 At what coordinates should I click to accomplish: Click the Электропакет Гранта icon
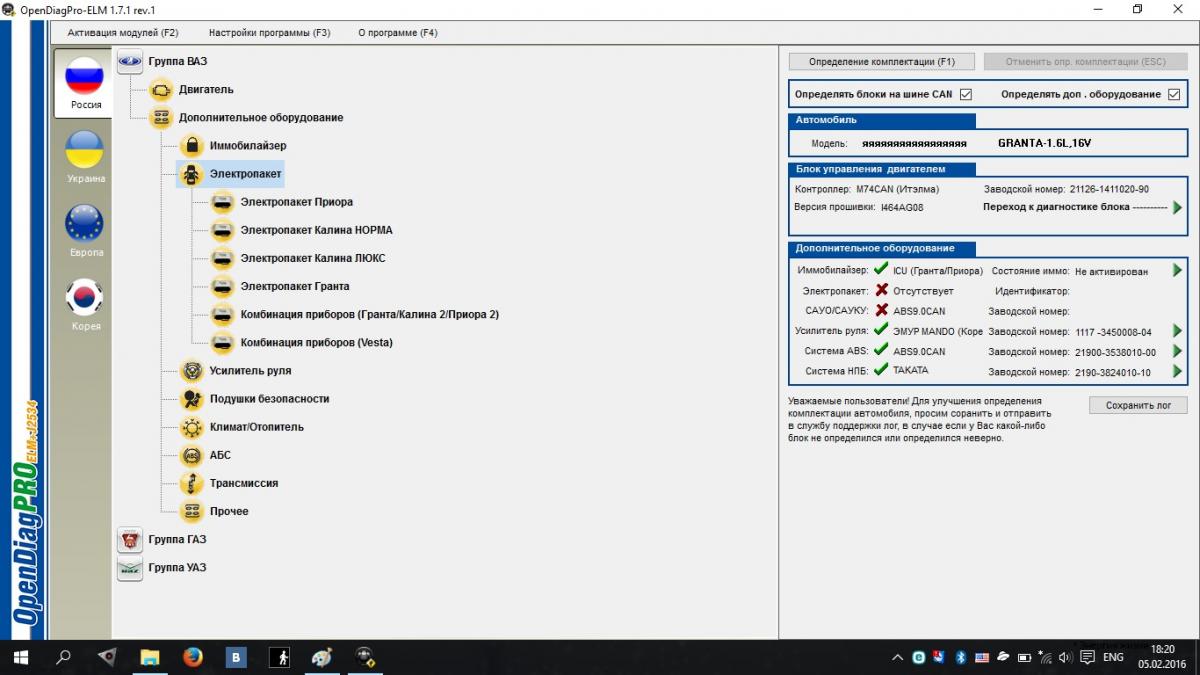(223, 286)
